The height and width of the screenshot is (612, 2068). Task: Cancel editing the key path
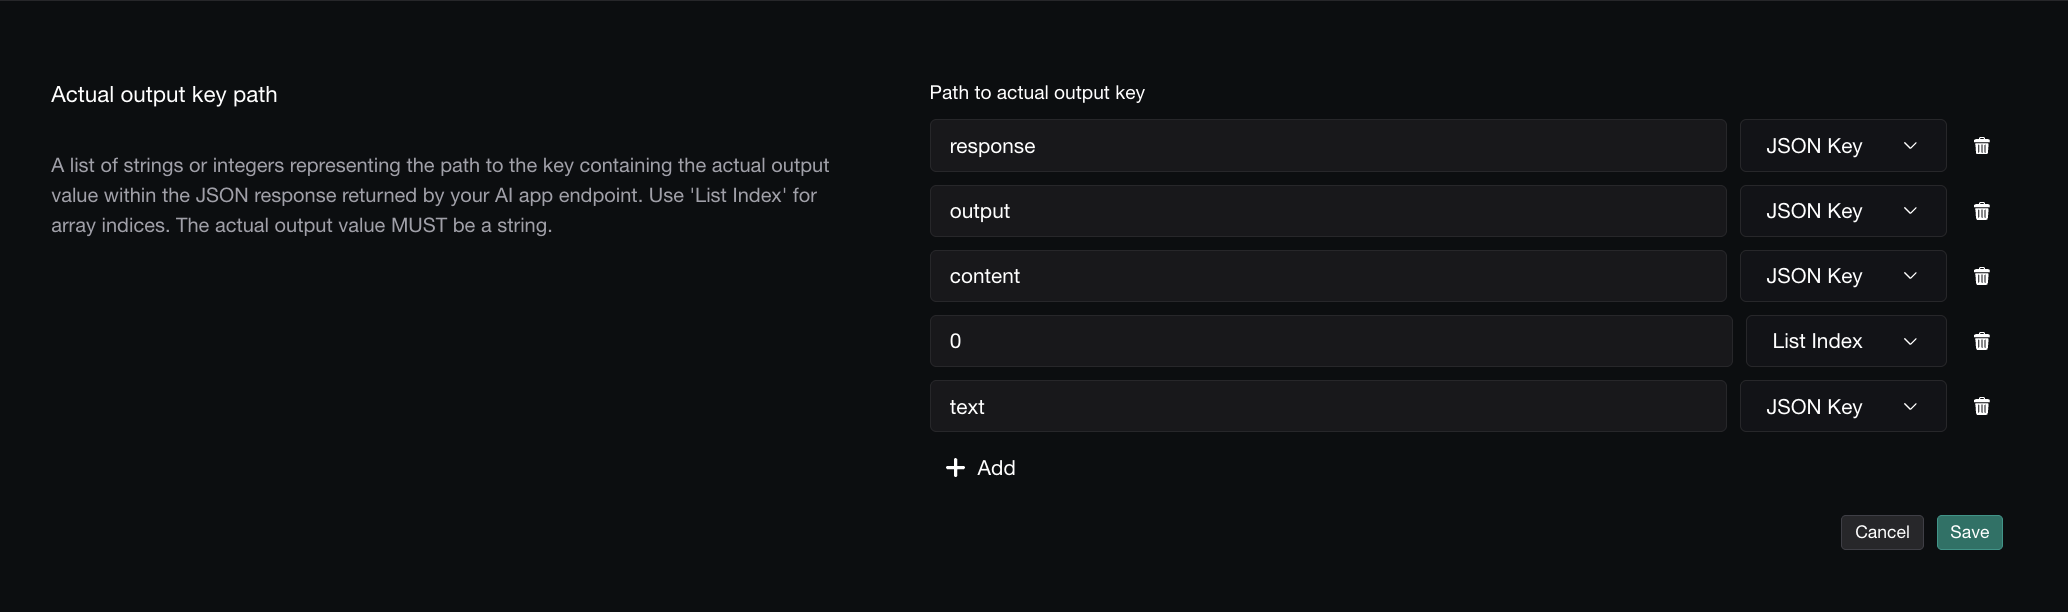1881,532
